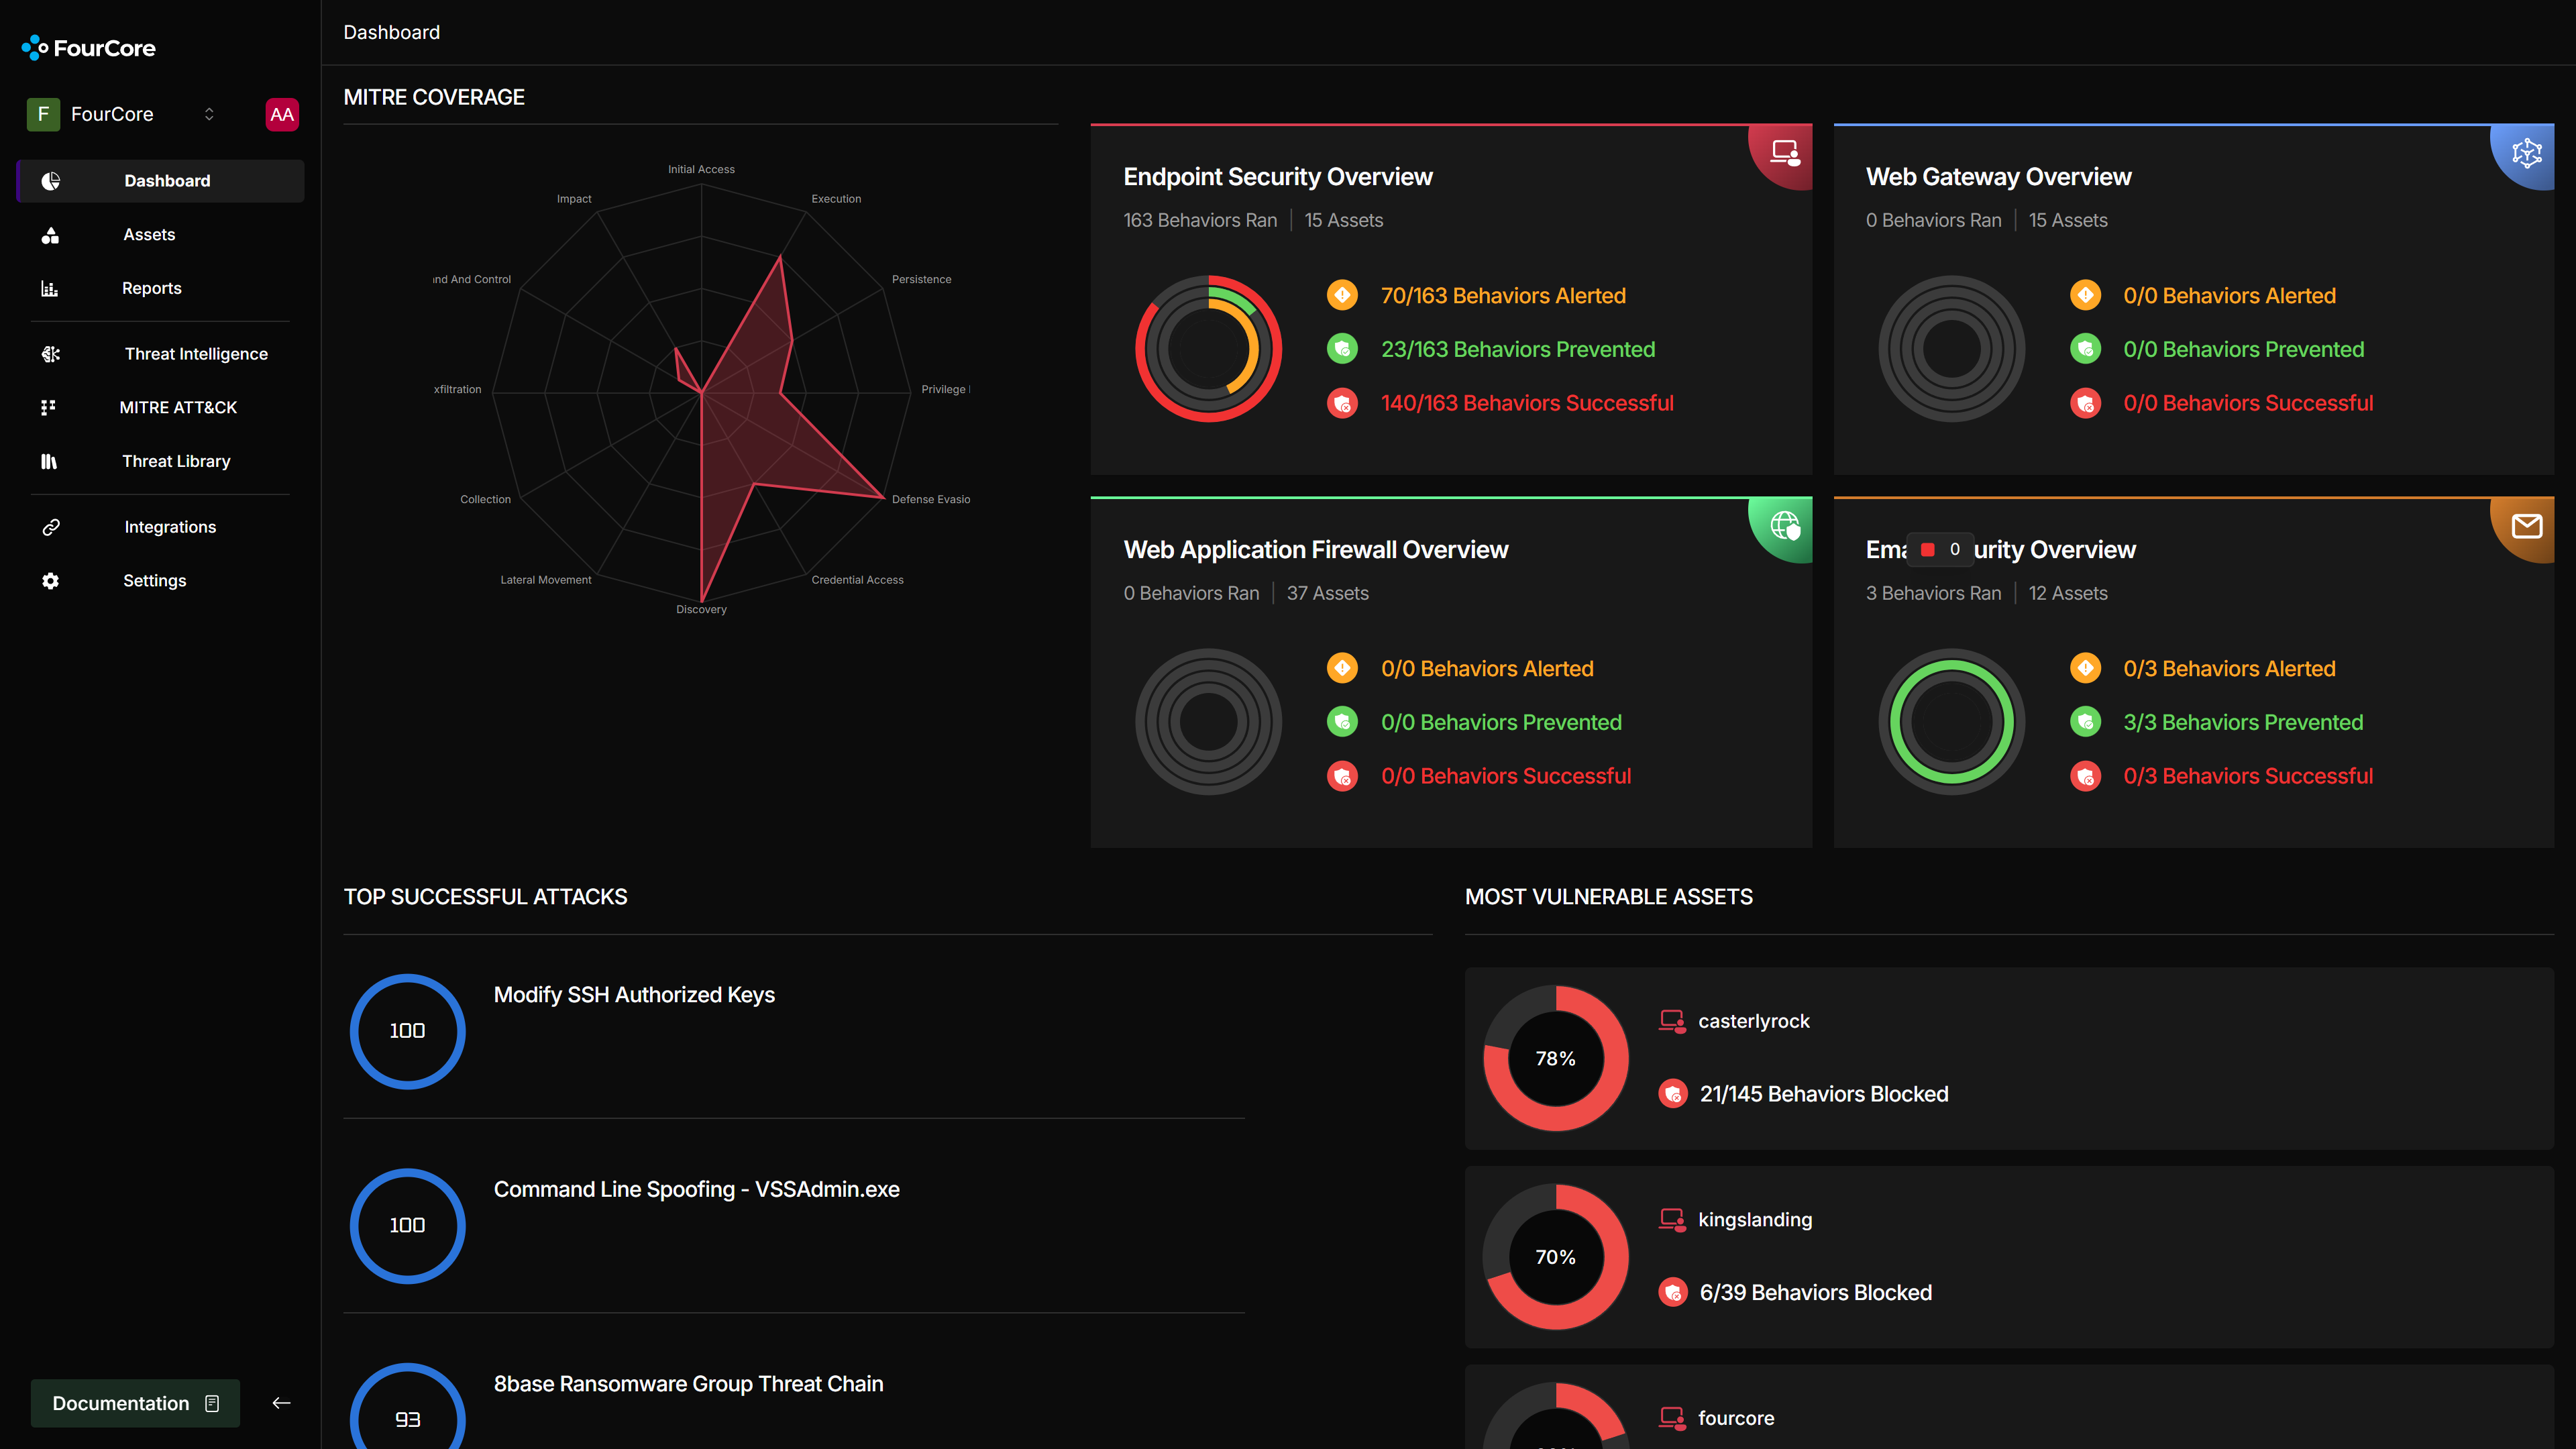Open the Web Gateway Overview title
This screenshot has height=1449, width=2576.
1998,177
